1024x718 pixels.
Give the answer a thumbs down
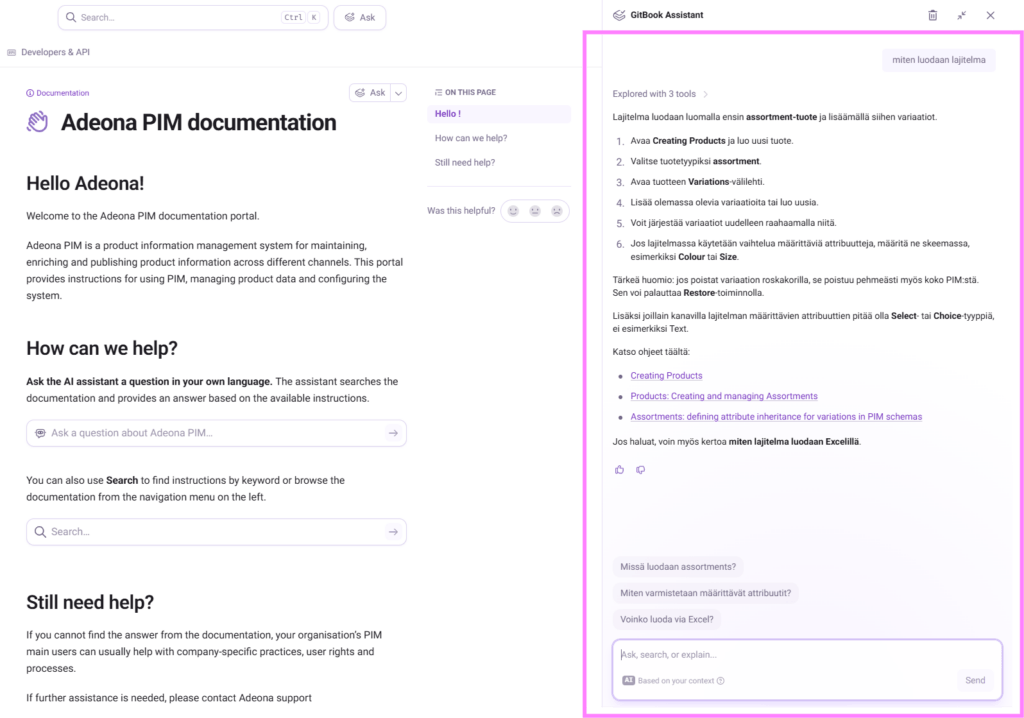(x=641, y=470)
